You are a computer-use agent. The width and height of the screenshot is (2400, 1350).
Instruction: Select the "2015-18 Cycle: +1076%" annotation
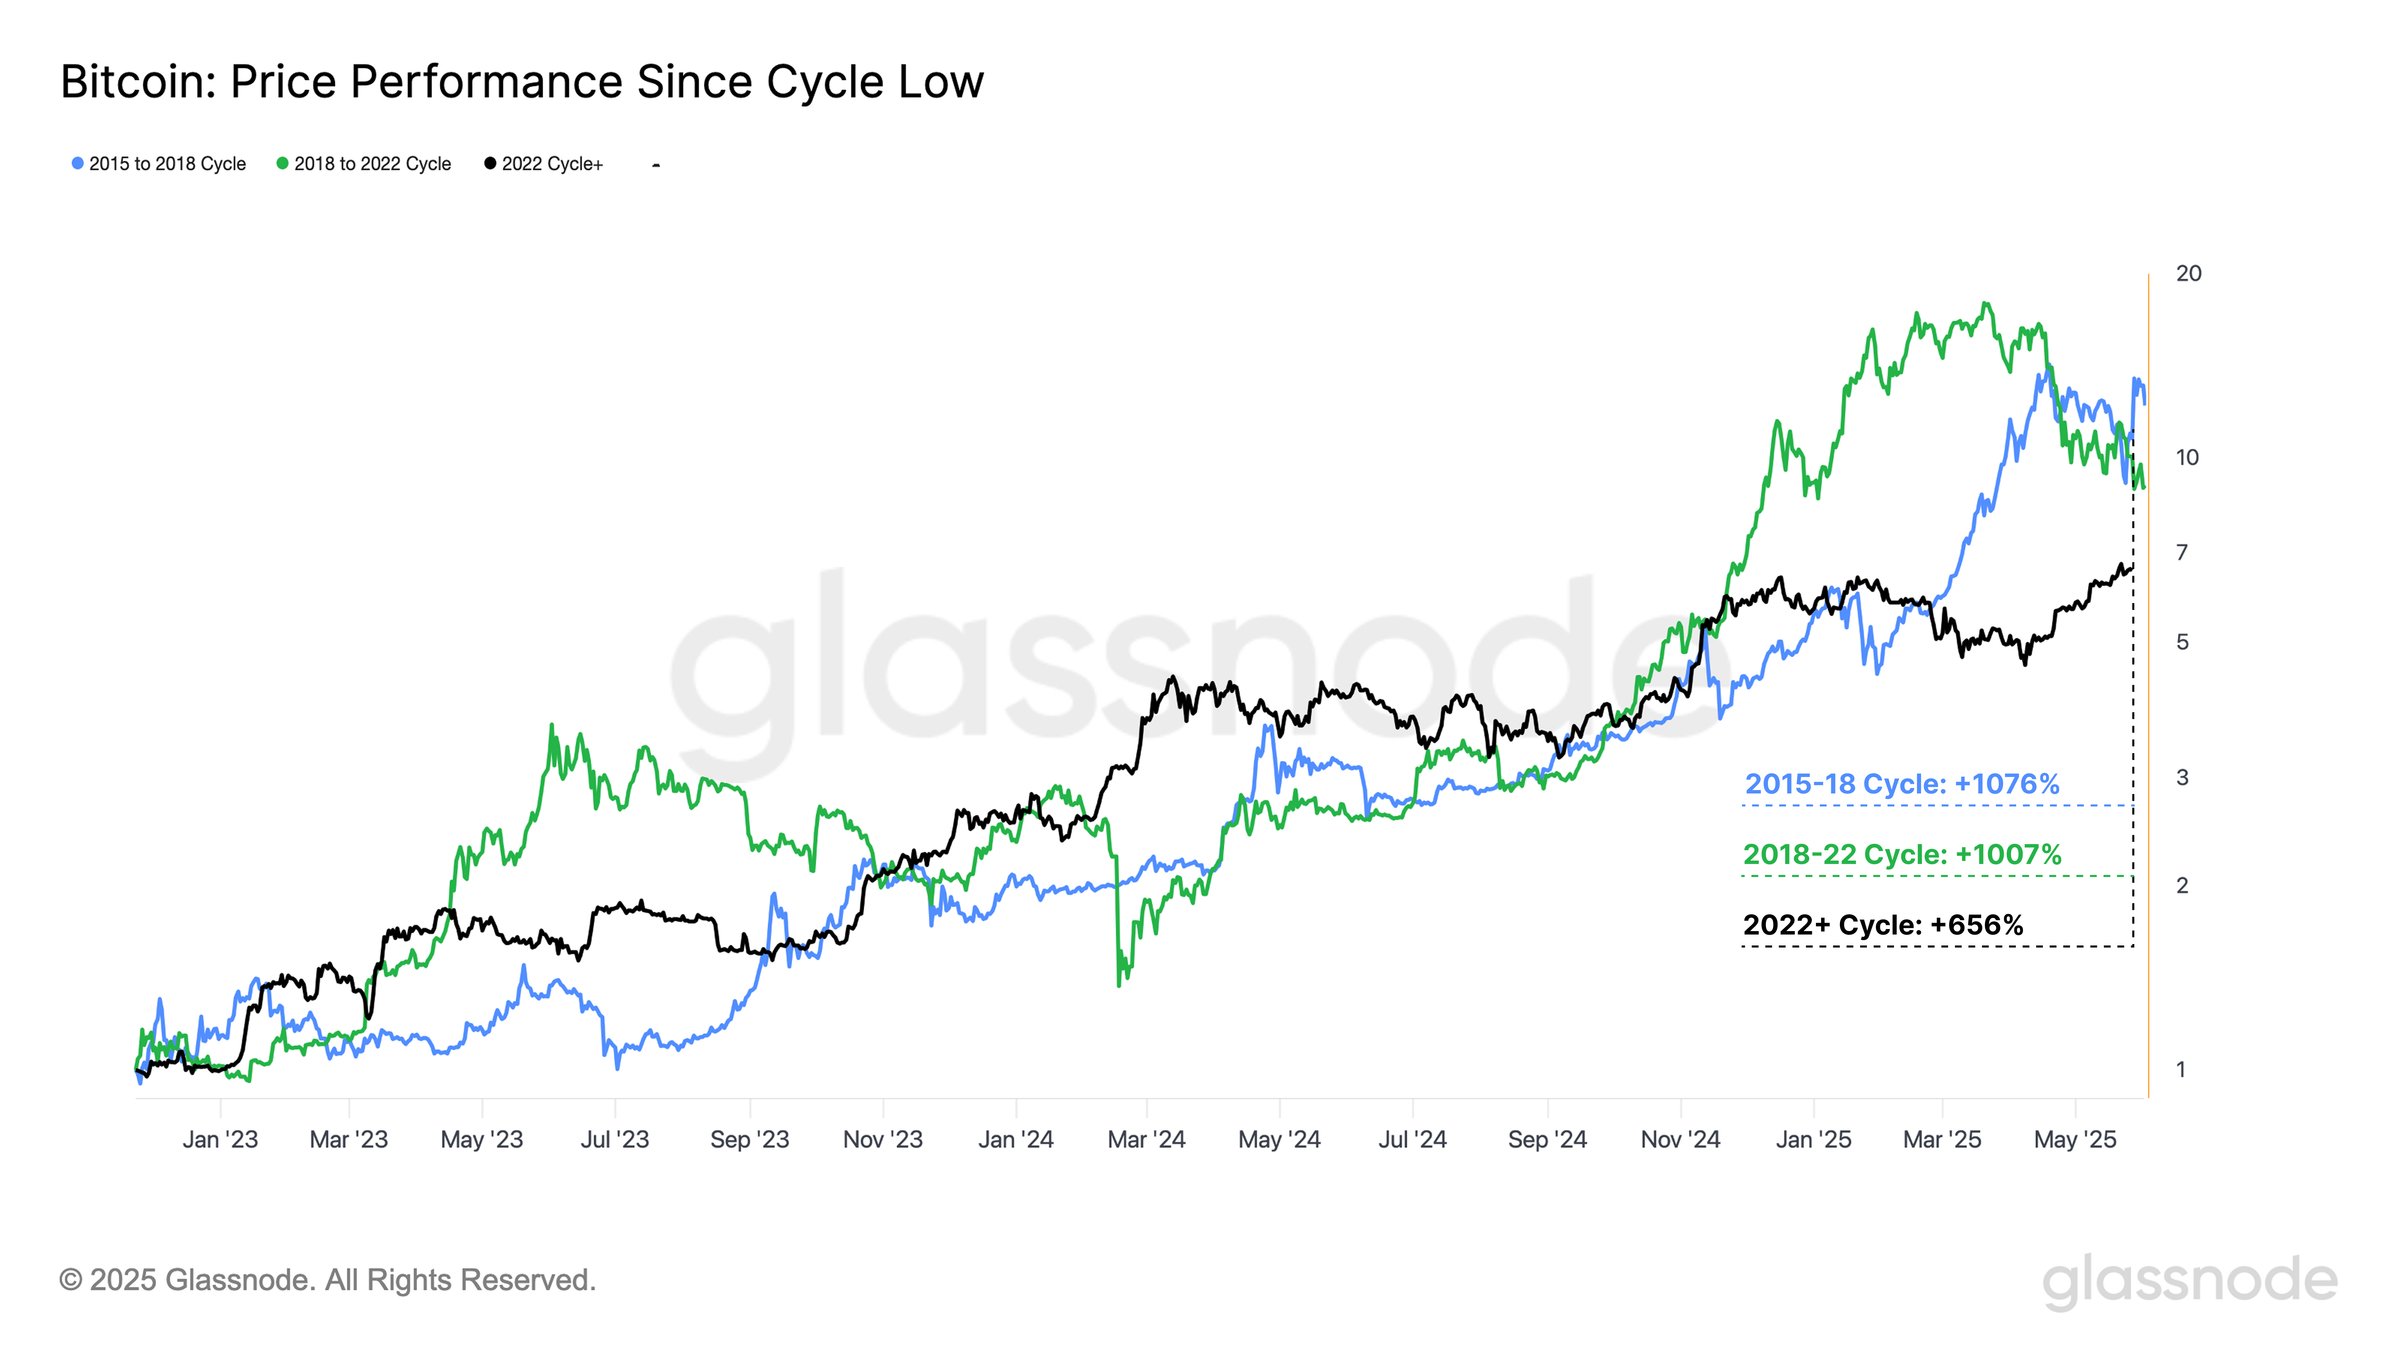pyautogui.click(x=1902, y=784)
